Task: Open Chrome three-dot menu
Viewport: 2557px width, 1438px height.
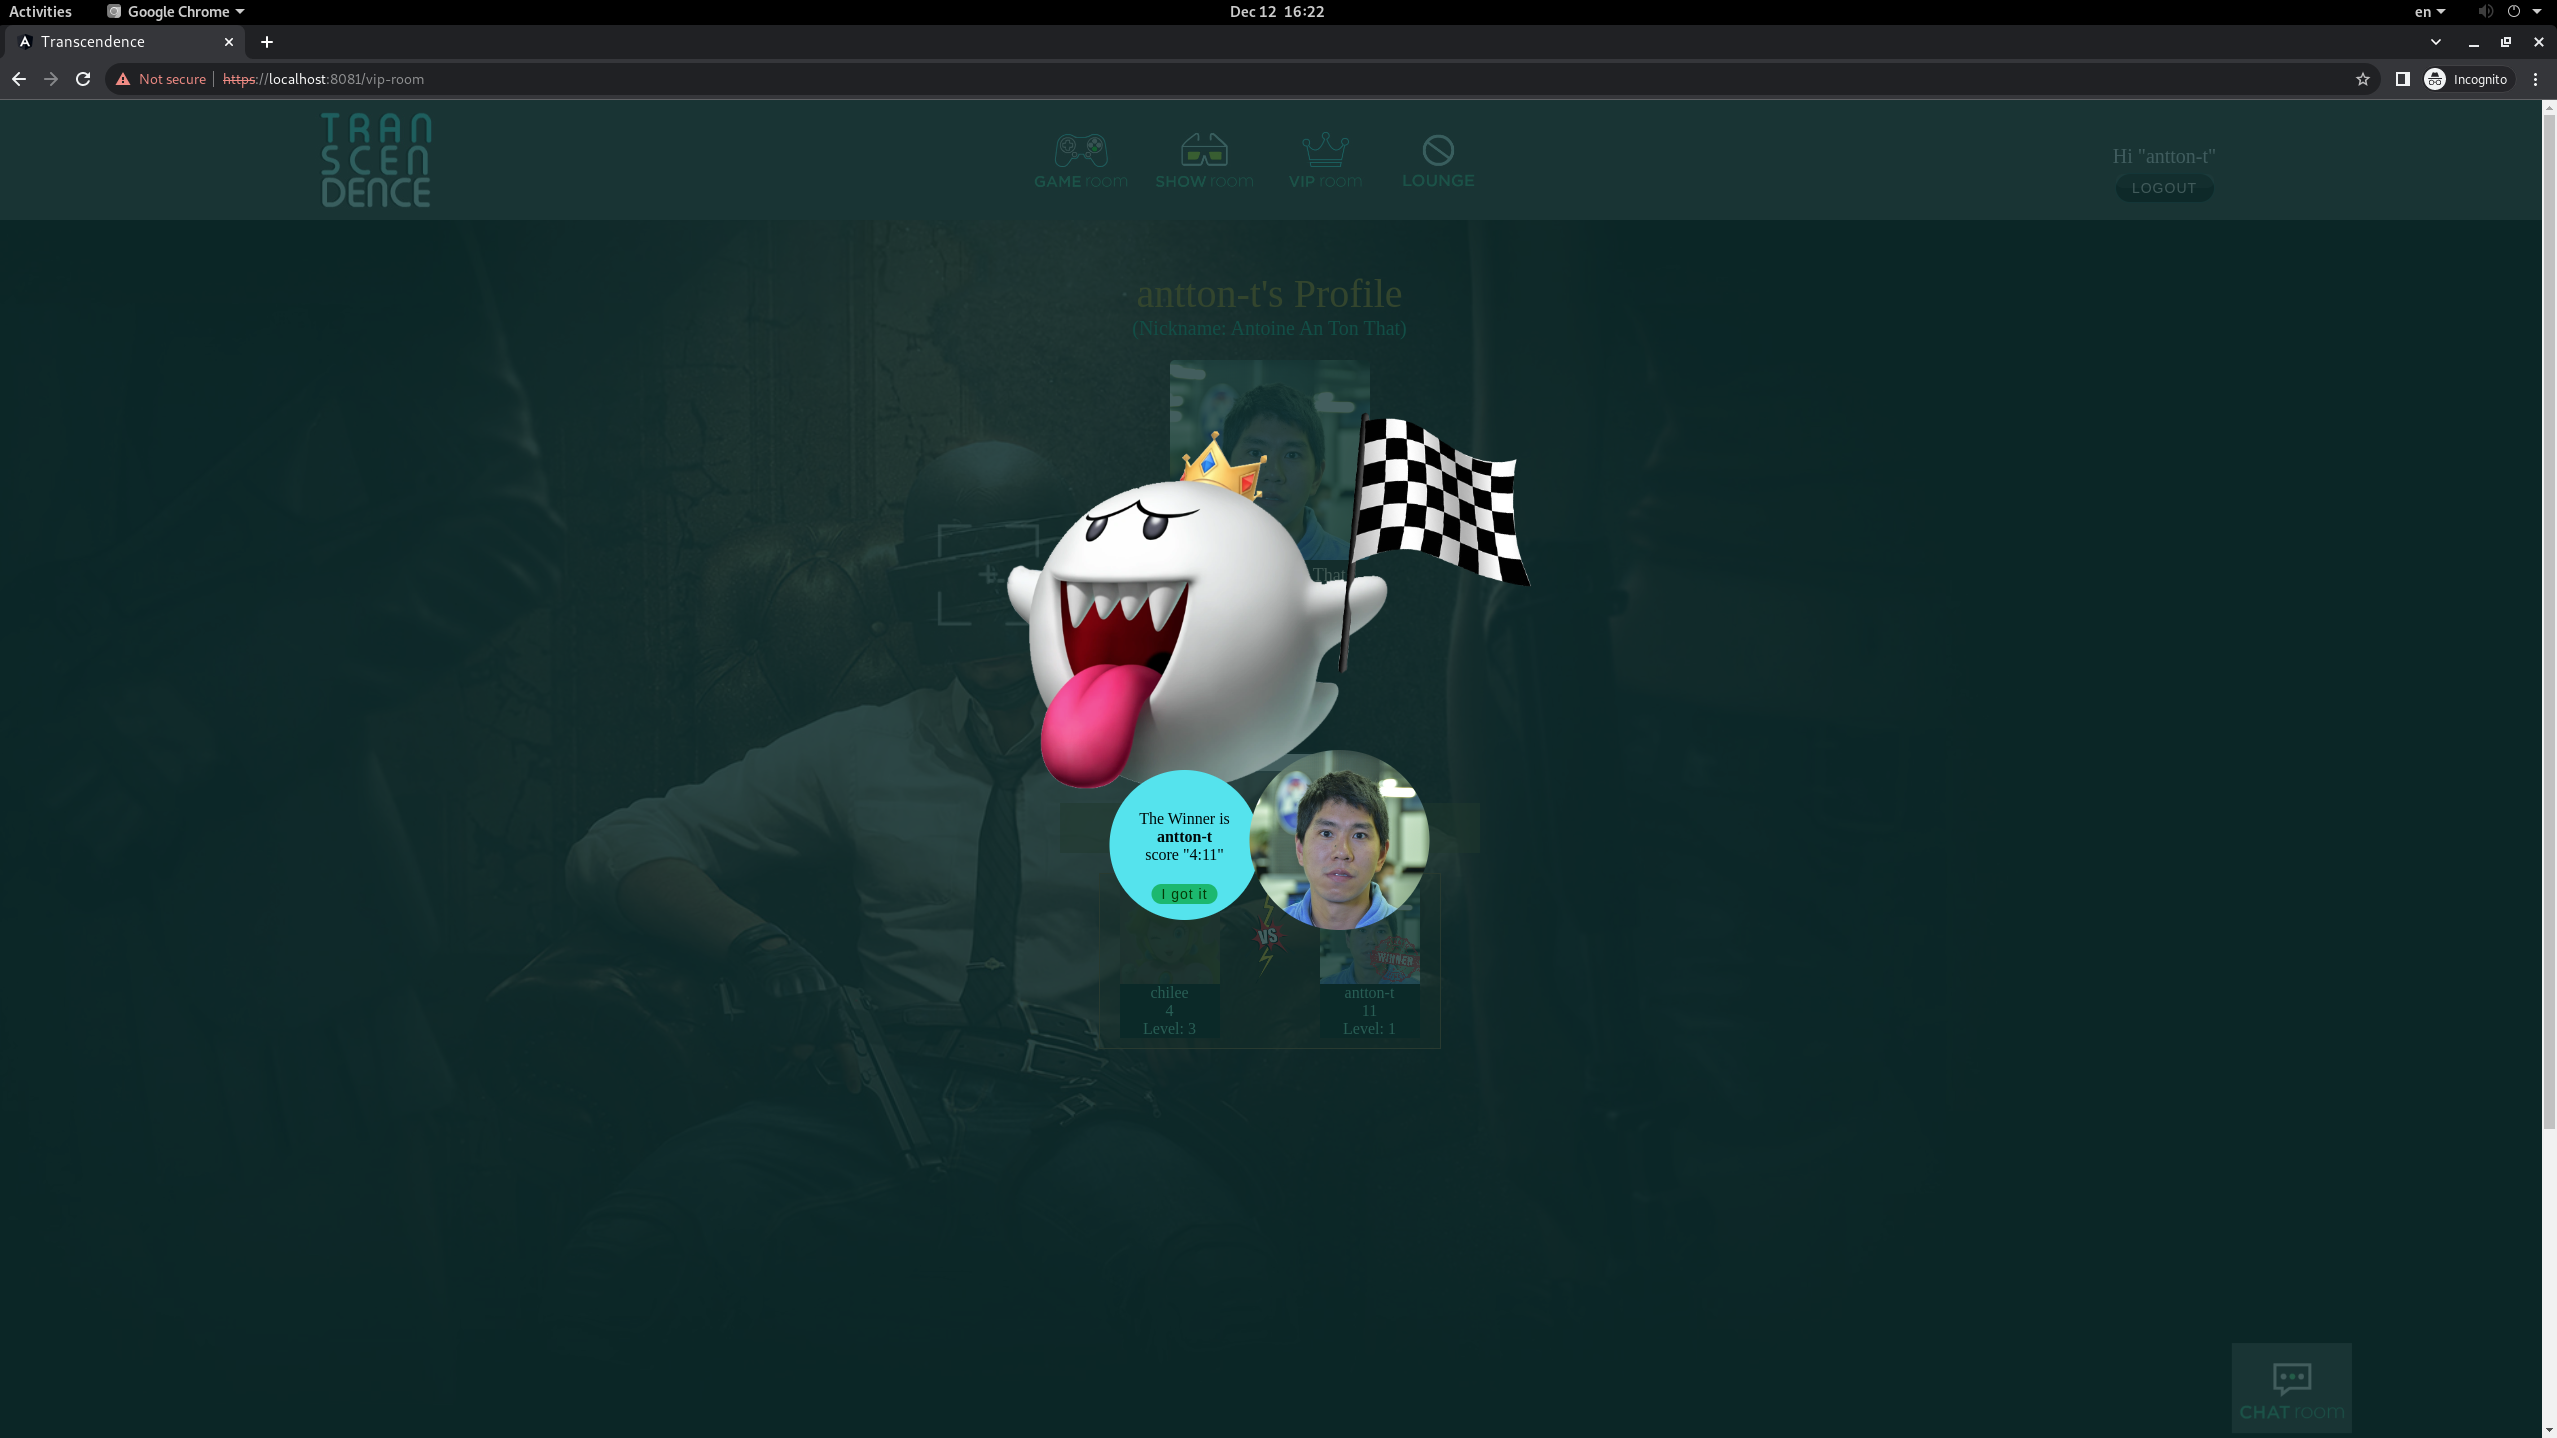Action: pyautogui.click(x=2535, y=79)
